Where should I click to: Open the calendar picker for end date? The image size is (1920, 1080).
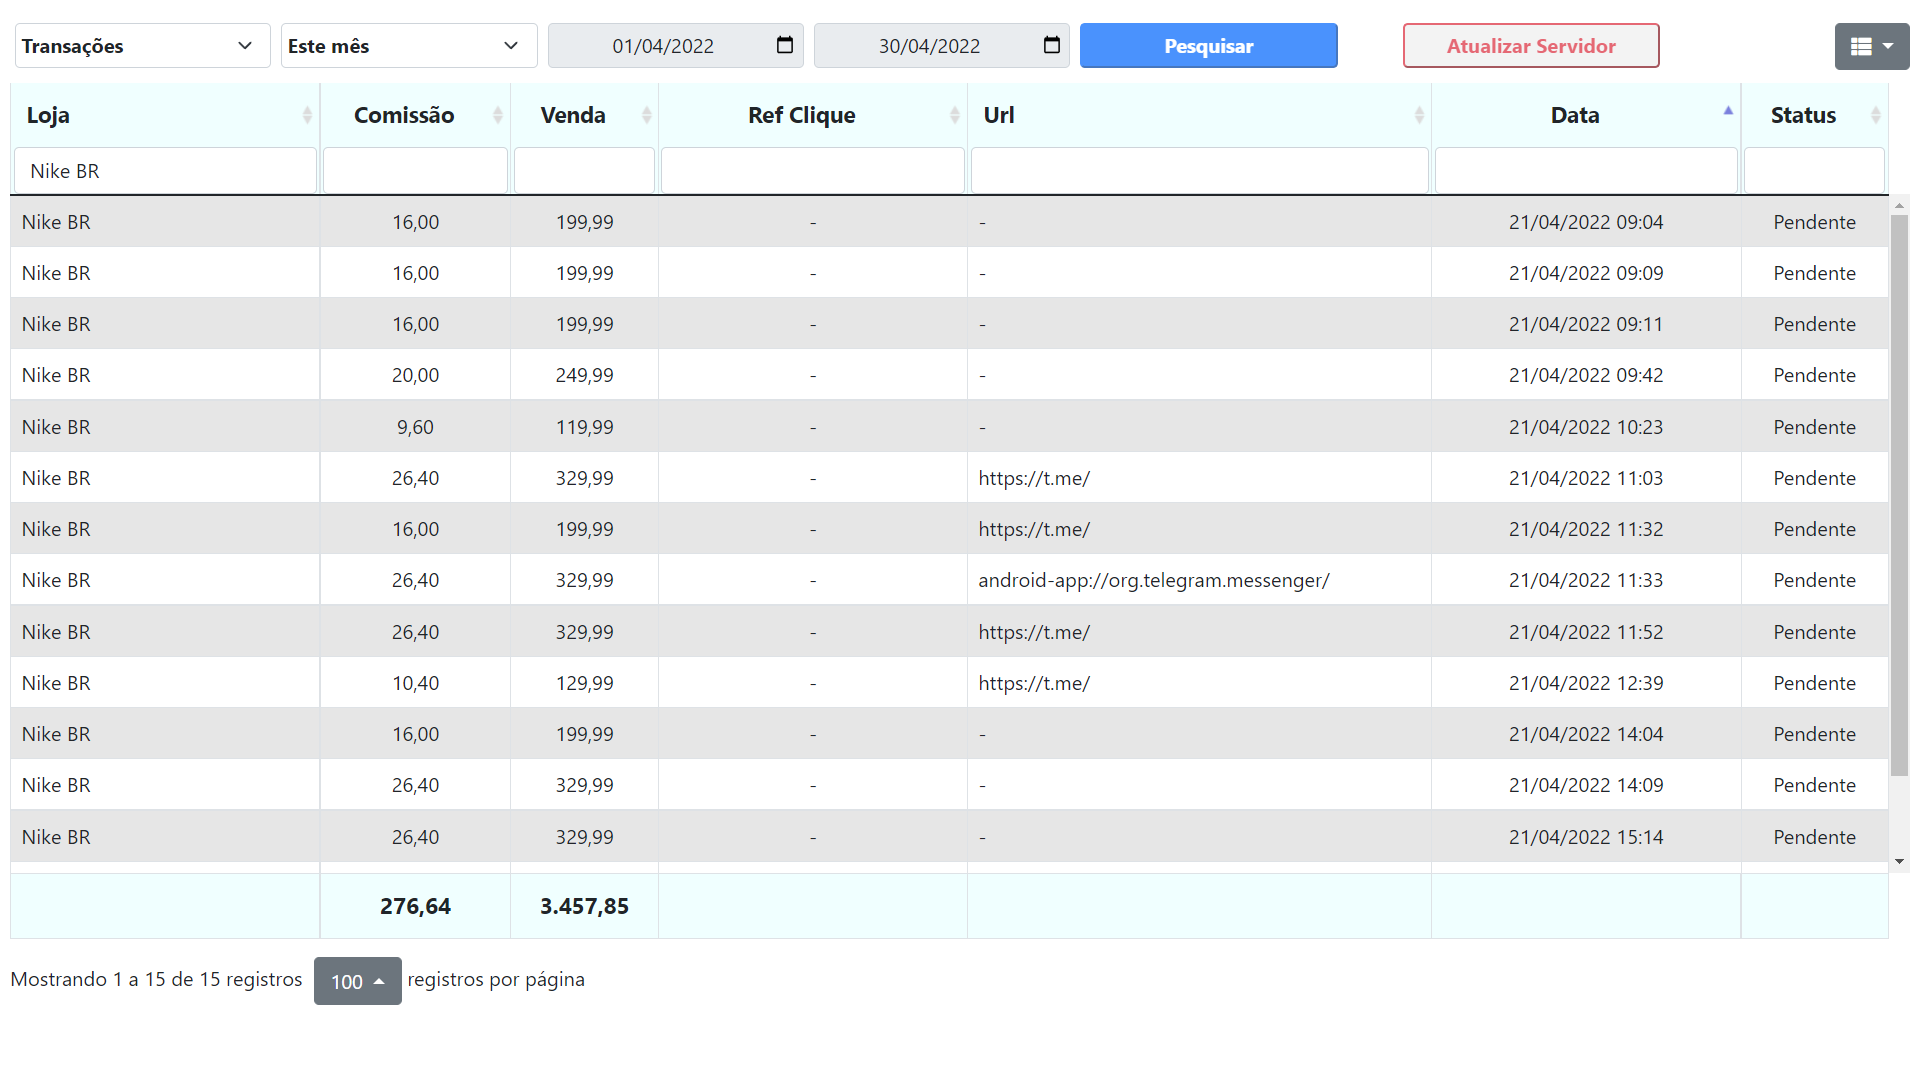[x=1052, y=45]
